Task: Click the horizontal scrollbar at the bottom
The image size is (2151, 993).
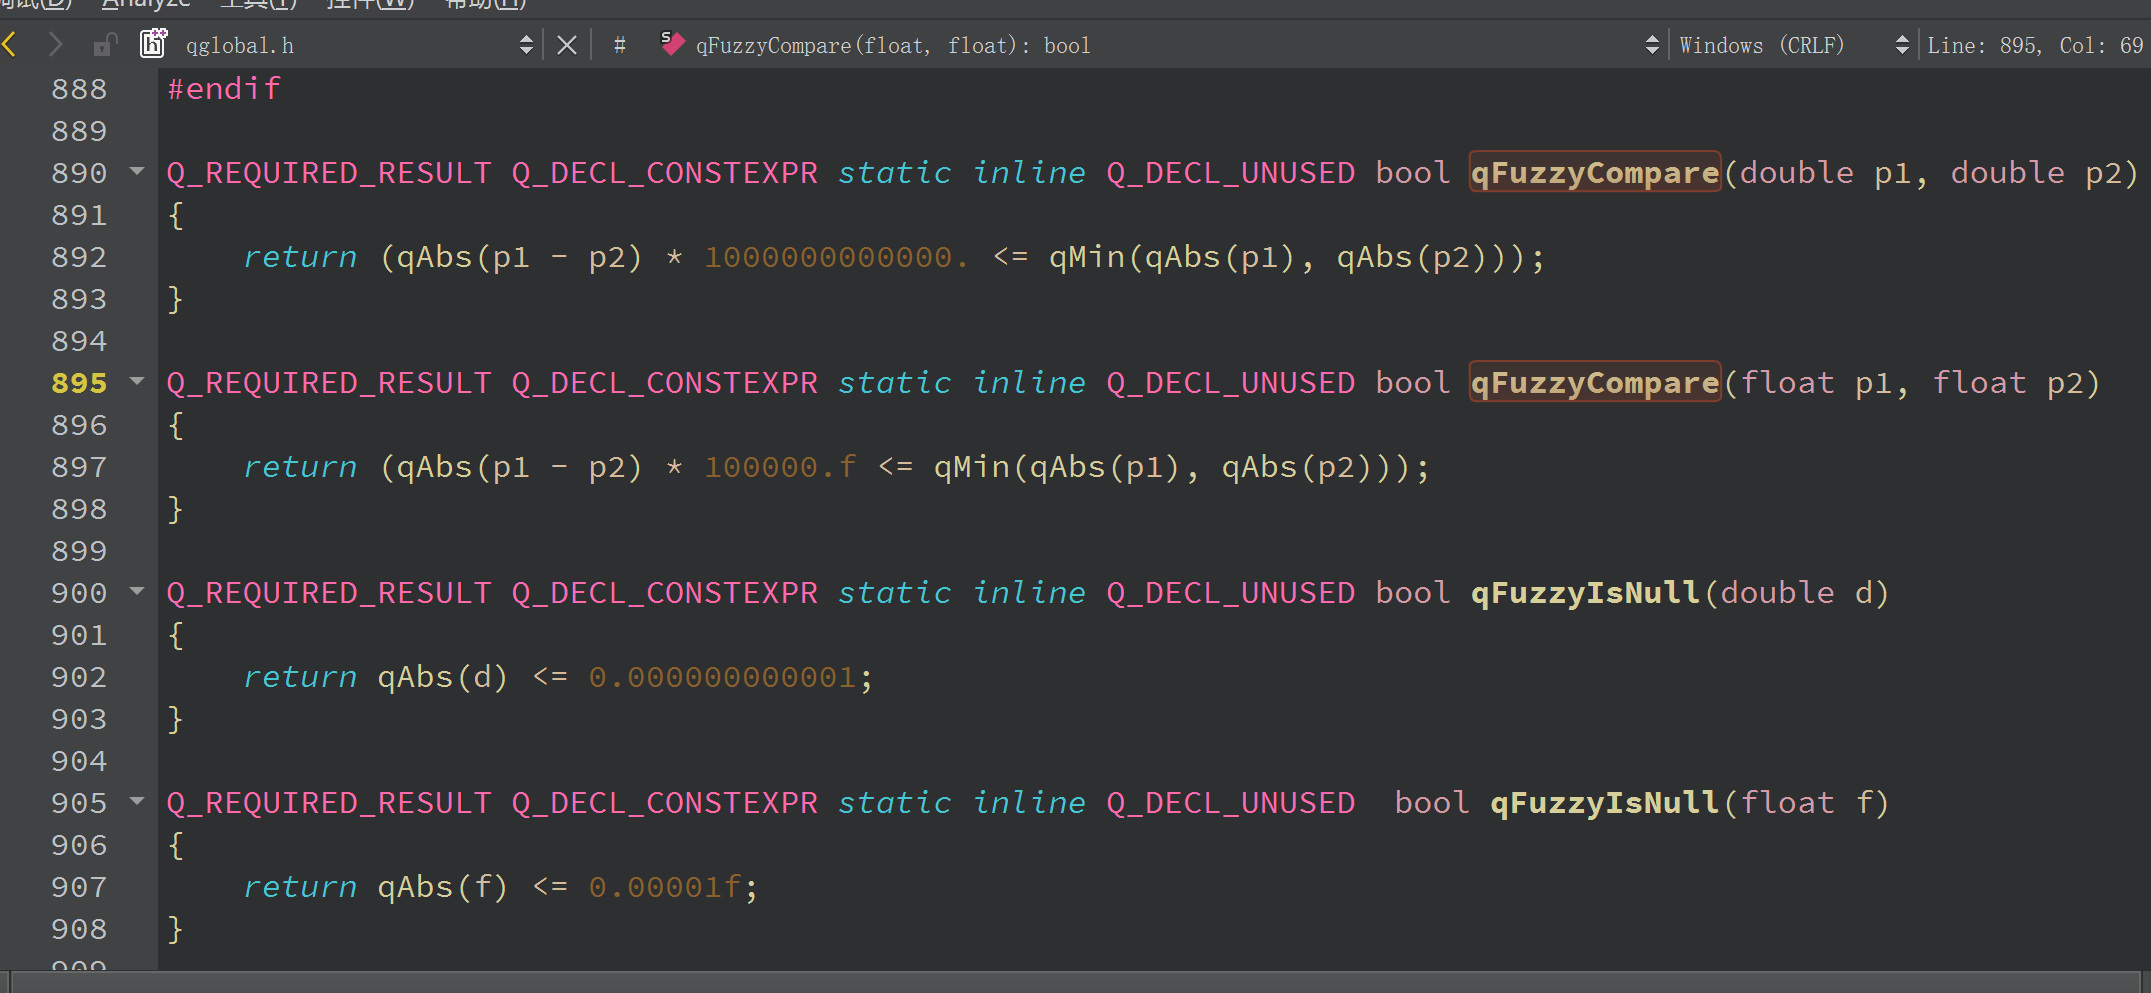Action: point(1075,982)
